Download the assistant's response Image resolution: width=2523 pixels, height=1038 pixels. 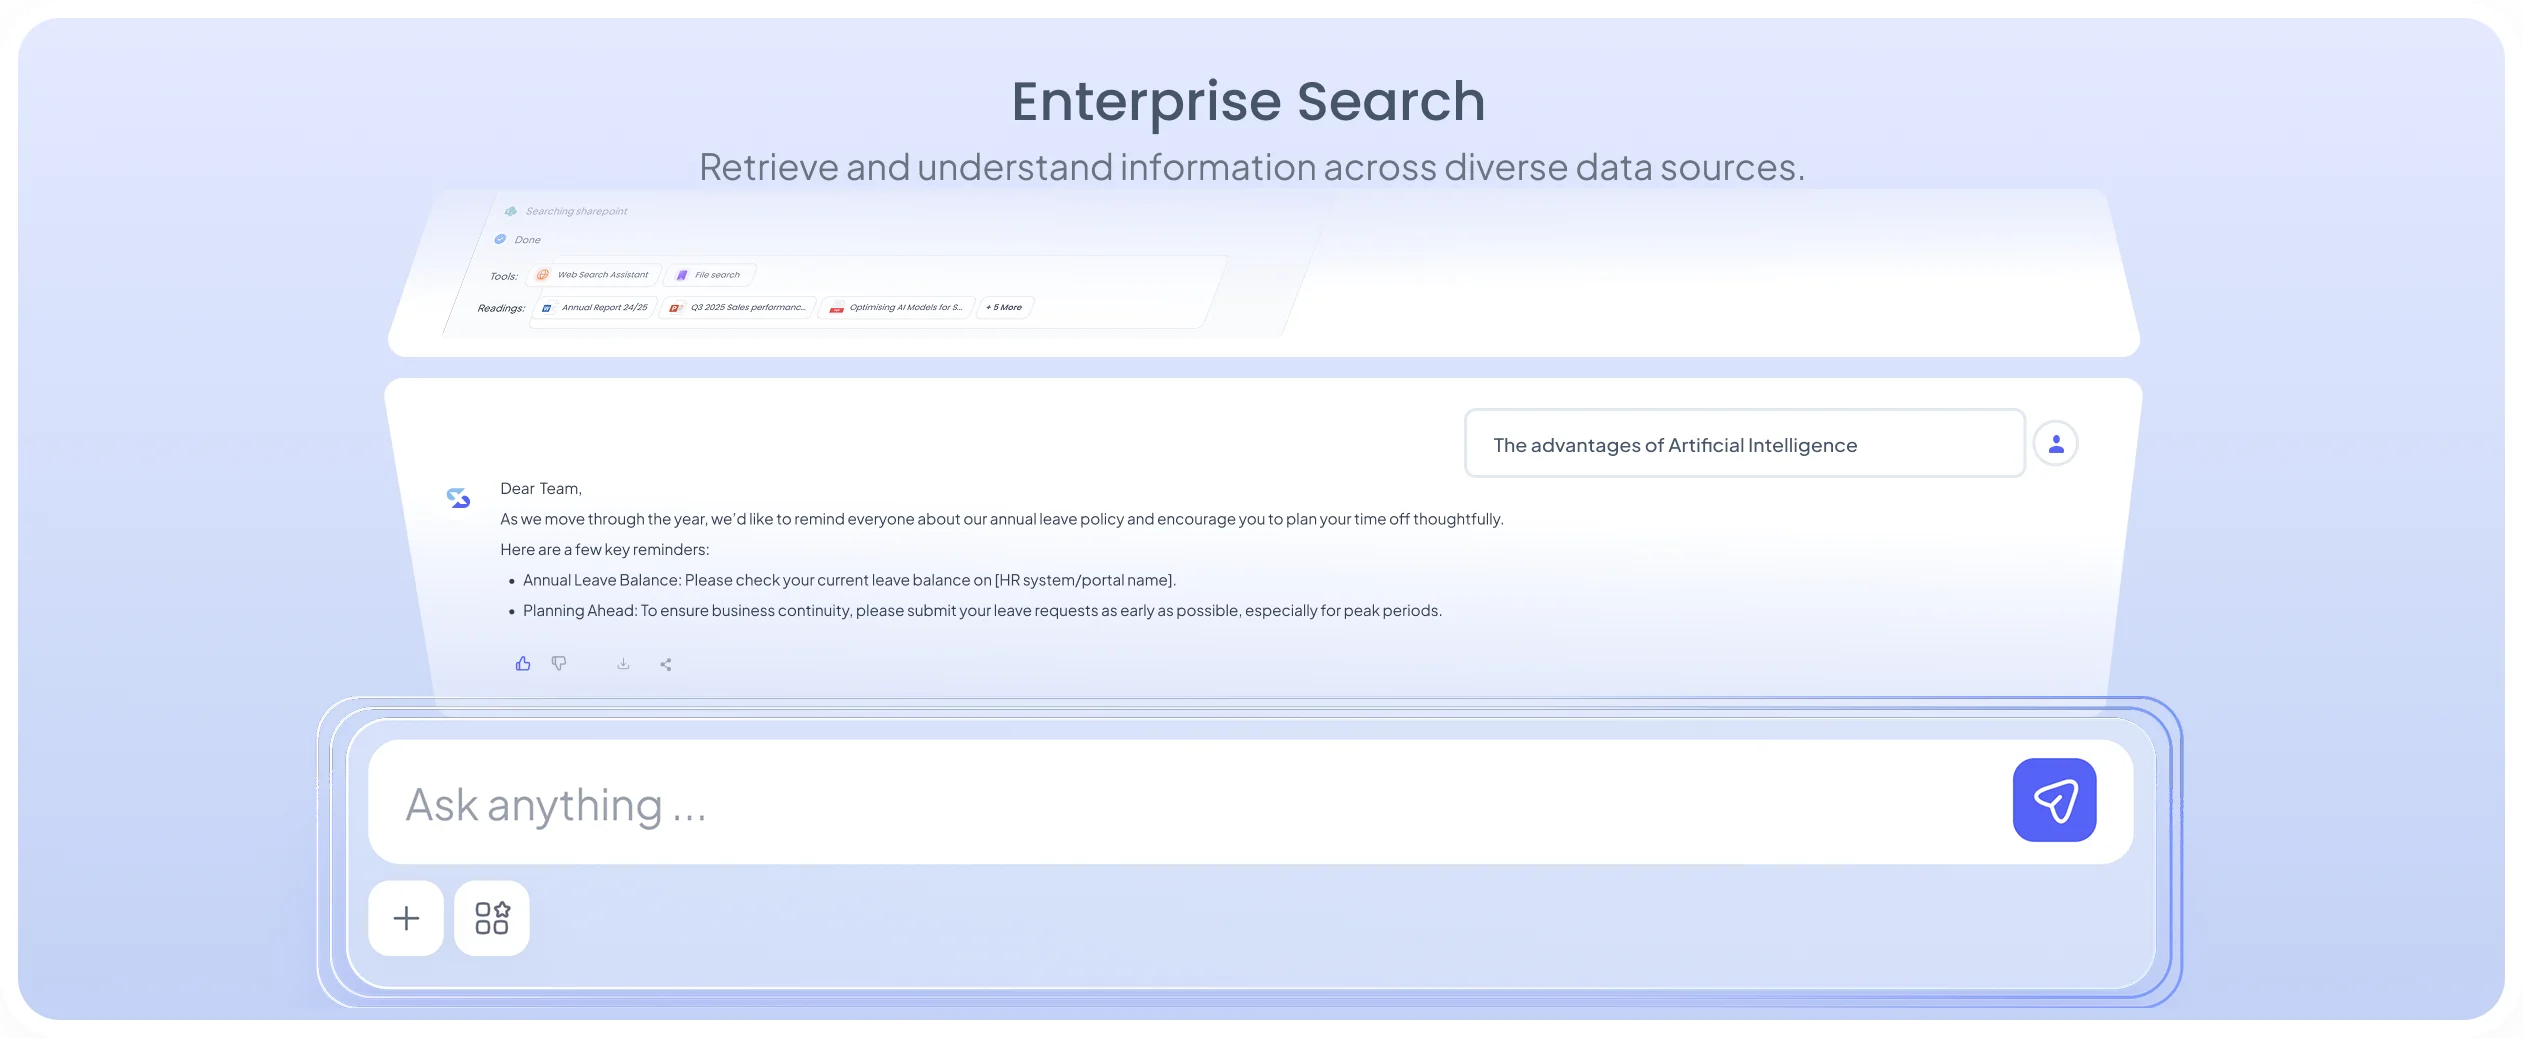click(x=623, y=663)
